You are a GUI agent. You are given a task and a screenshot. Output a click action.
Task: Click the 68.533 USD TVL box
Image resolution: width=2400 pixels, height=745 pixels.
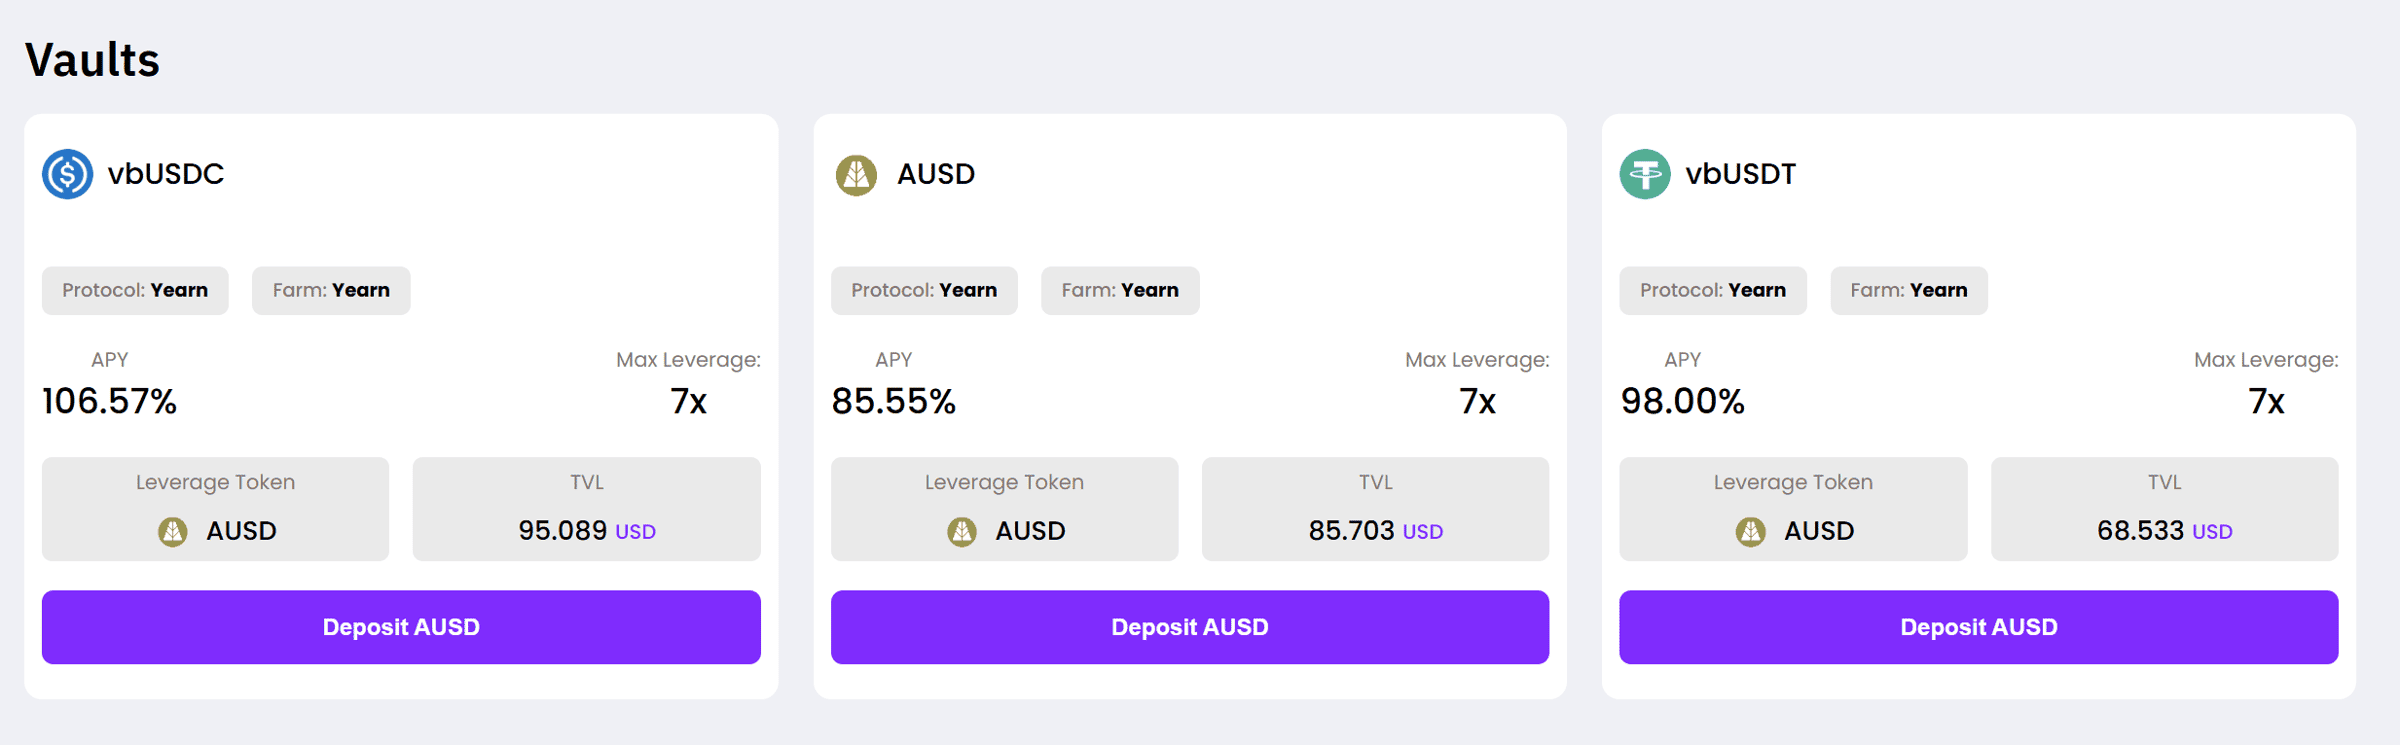click(2164, 510)
